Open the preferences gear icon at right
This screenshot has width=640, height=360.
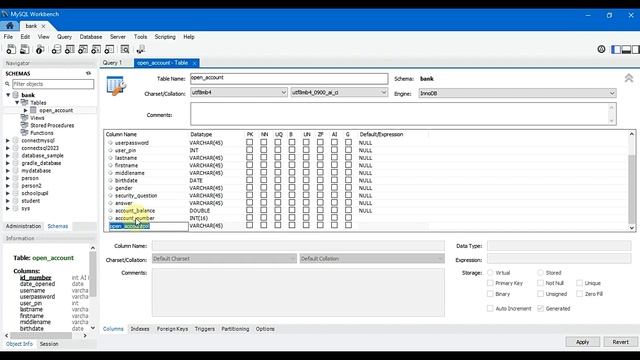(601, 49)
